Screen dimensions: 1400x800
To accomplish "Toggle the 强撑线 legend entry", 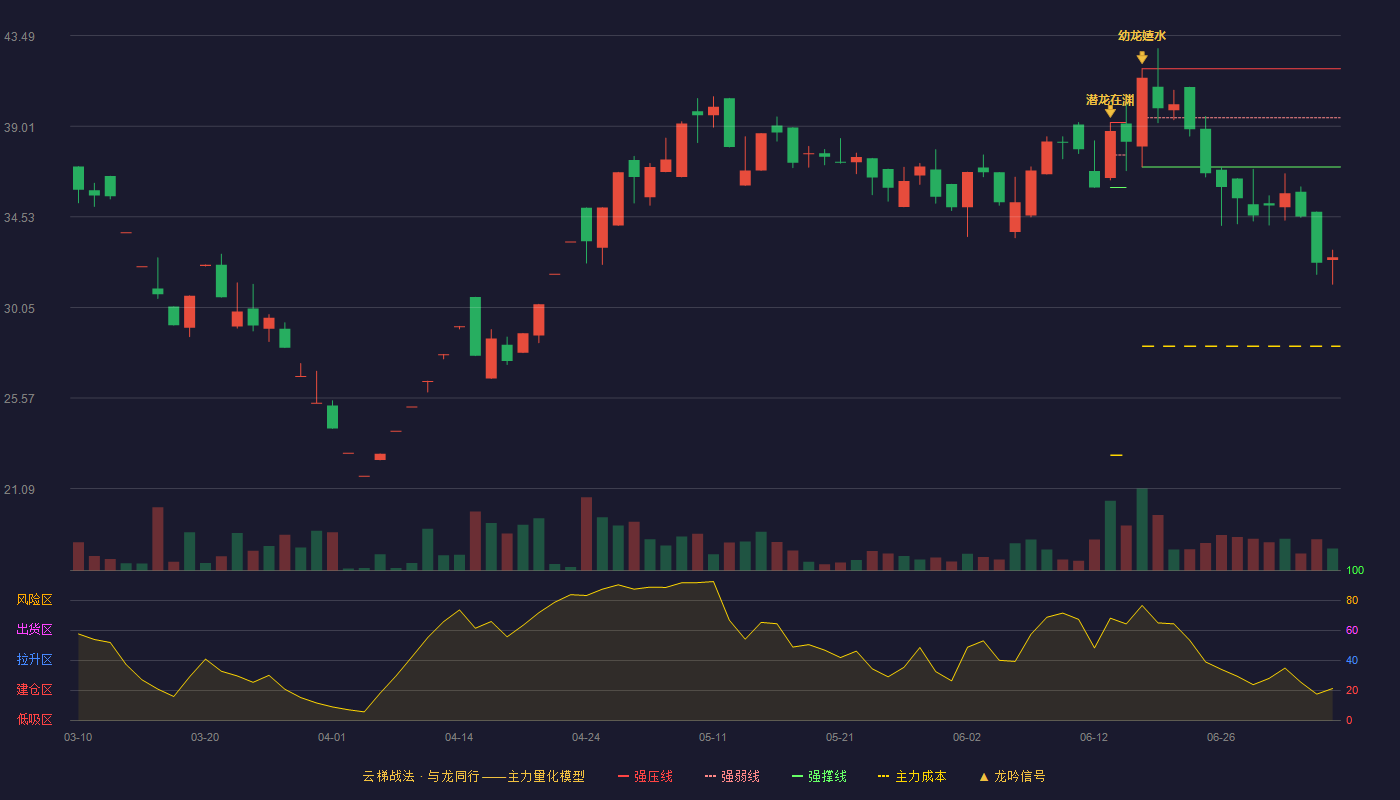I will [x=819, y=776].
